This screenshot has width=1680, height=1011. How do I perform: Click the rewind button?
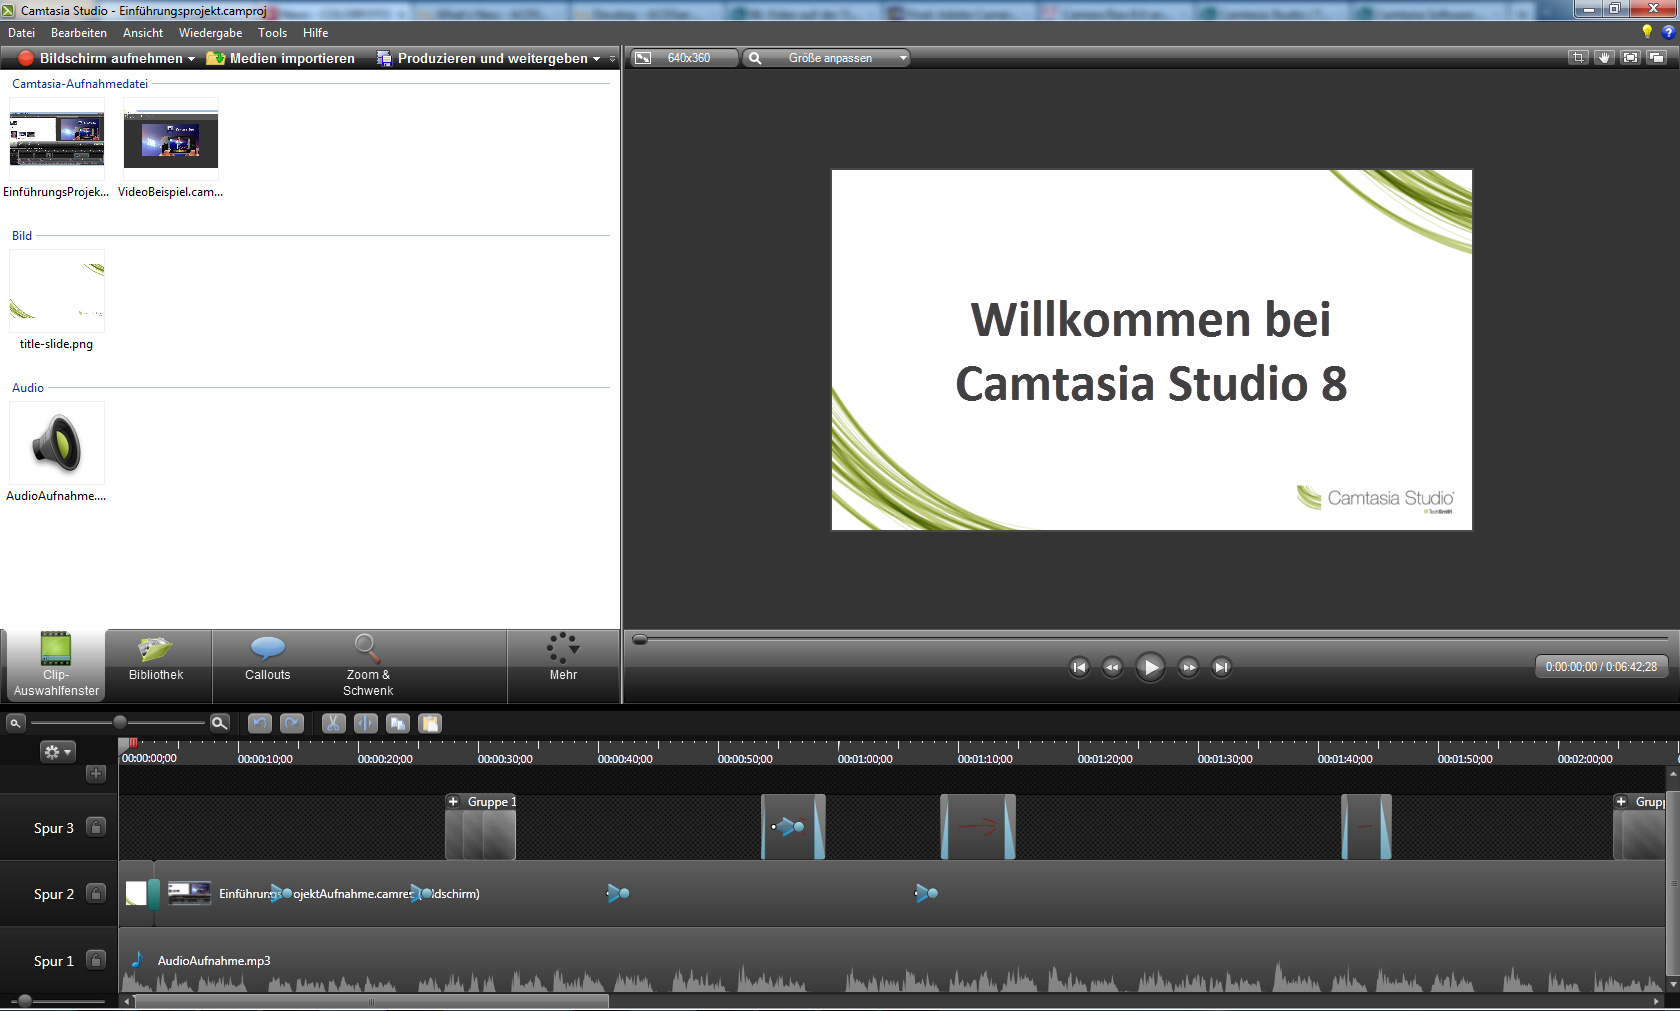coord(1112,667)
